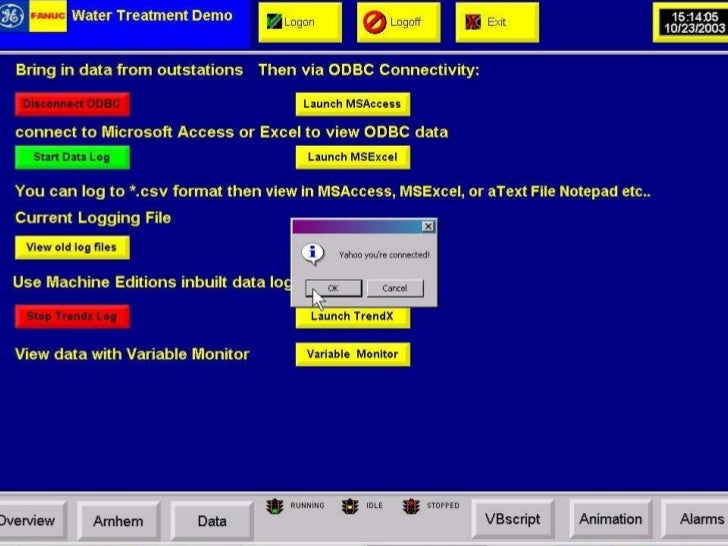The height and width of the screenshot is (546, 728).
Task: Click the RUNNING traffic light icon
Action: coord(275,506)
